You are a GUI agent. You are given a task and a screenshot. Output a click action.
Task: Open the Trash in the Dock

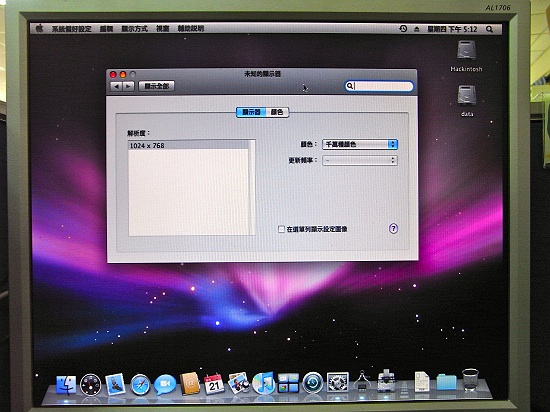(470, 380)
